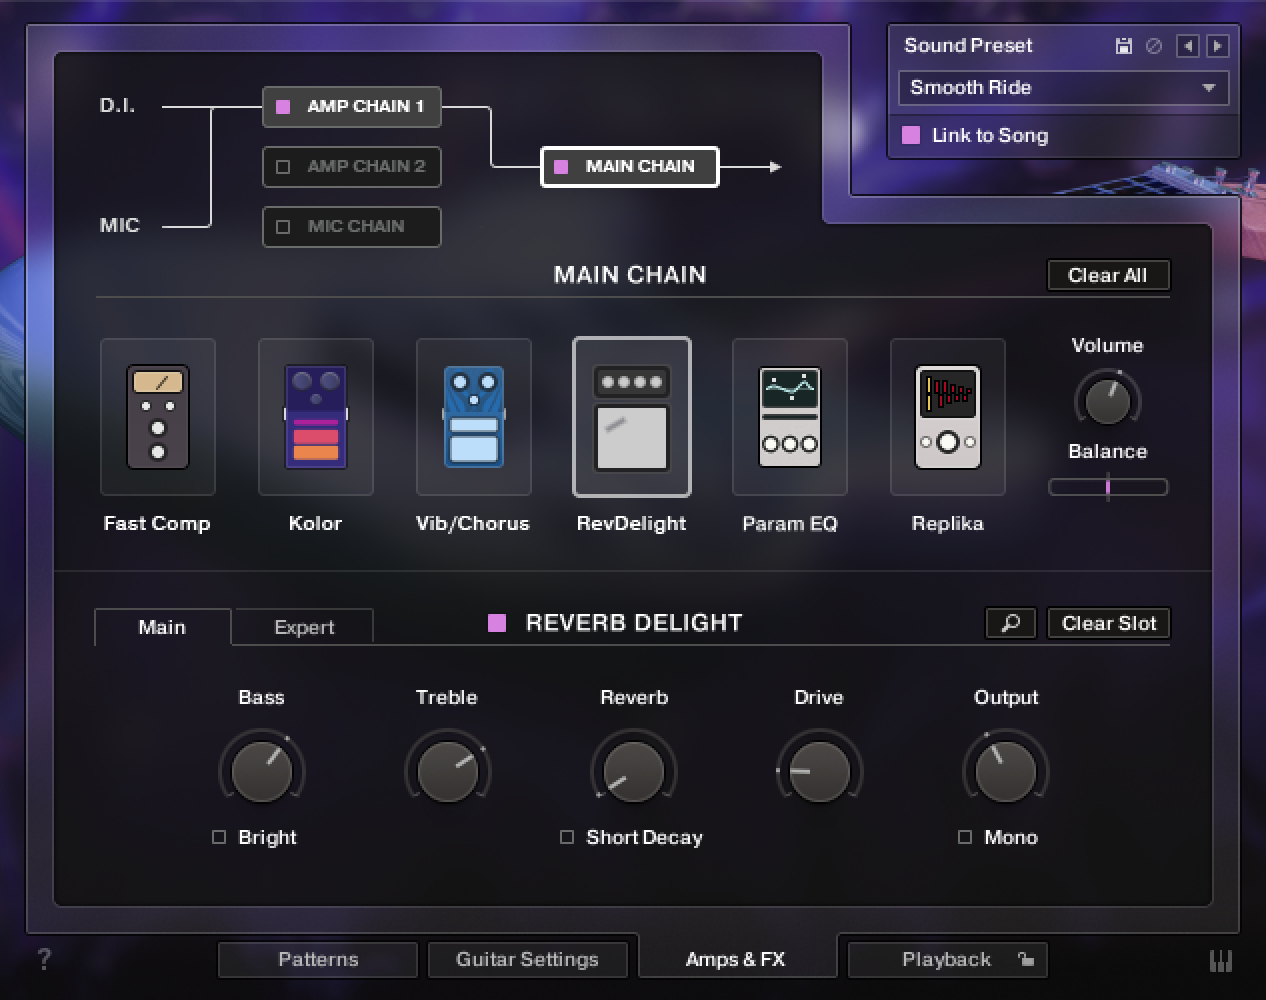Open the Kolor effect pedal
This screenshot has width=1266, height=1000.
pos(315,417)
